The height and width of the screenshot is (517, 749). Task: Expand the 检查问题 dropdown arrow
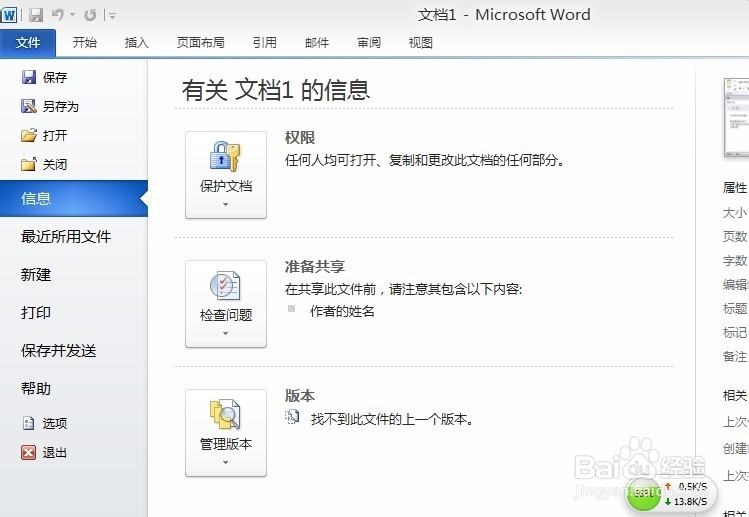[225, 334]
